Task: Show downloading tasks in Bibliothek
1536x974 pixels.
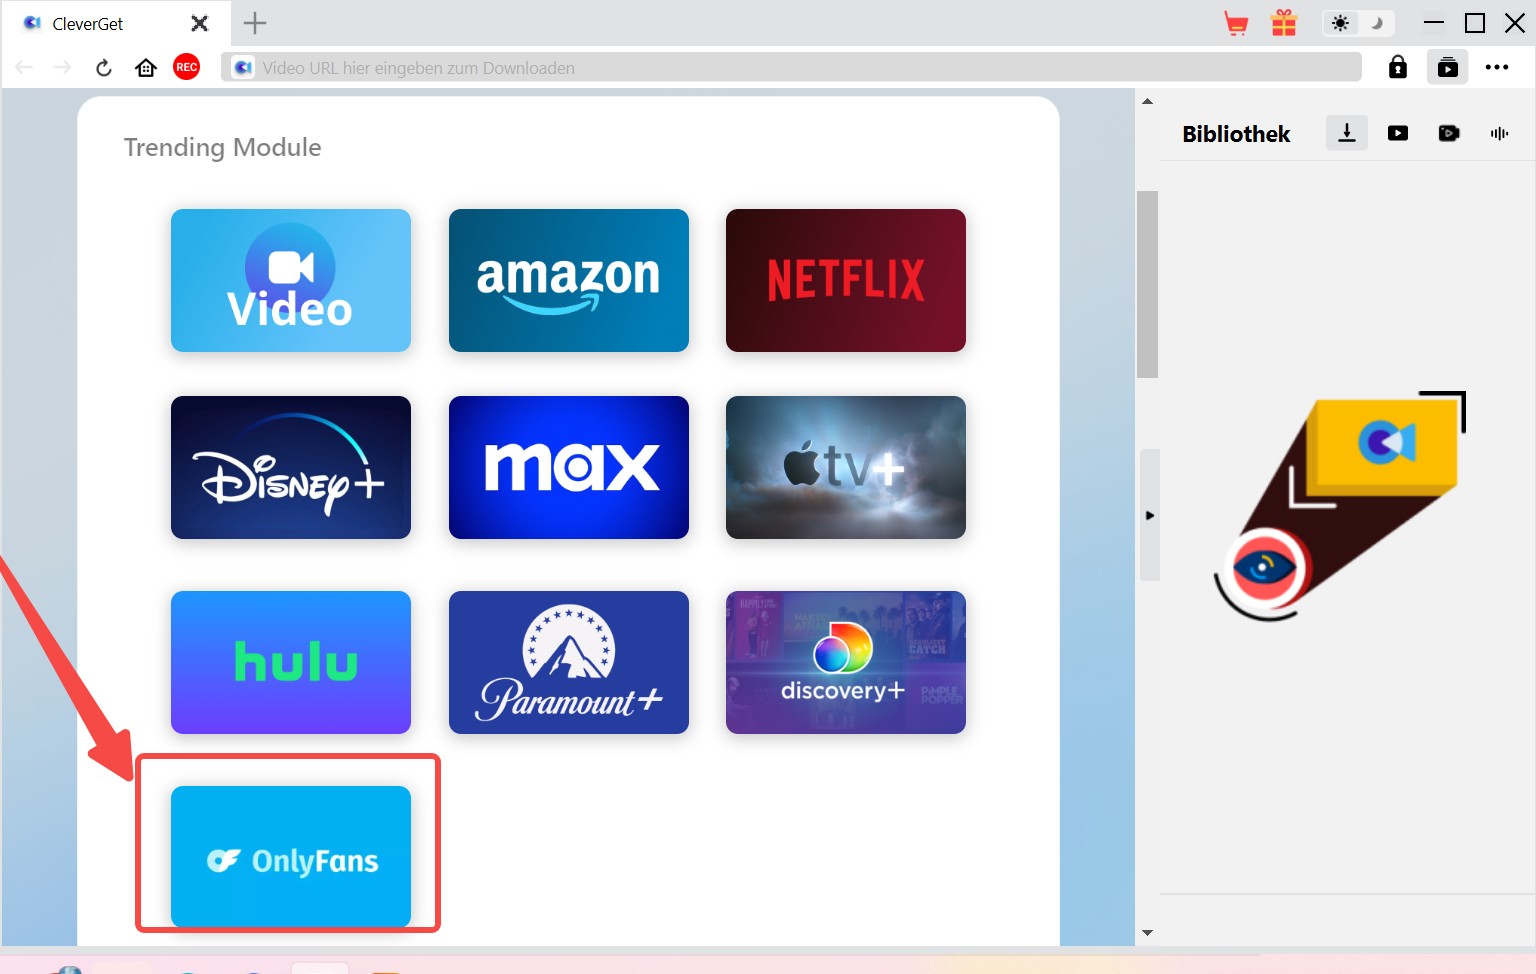Action: point(1347,133)
